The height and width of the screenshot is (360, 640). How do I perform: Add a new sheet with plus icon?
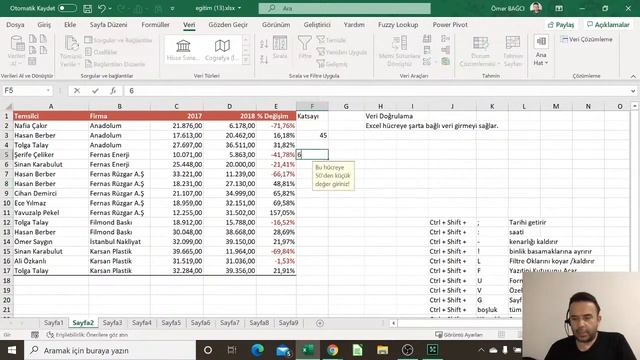[320, 323]
